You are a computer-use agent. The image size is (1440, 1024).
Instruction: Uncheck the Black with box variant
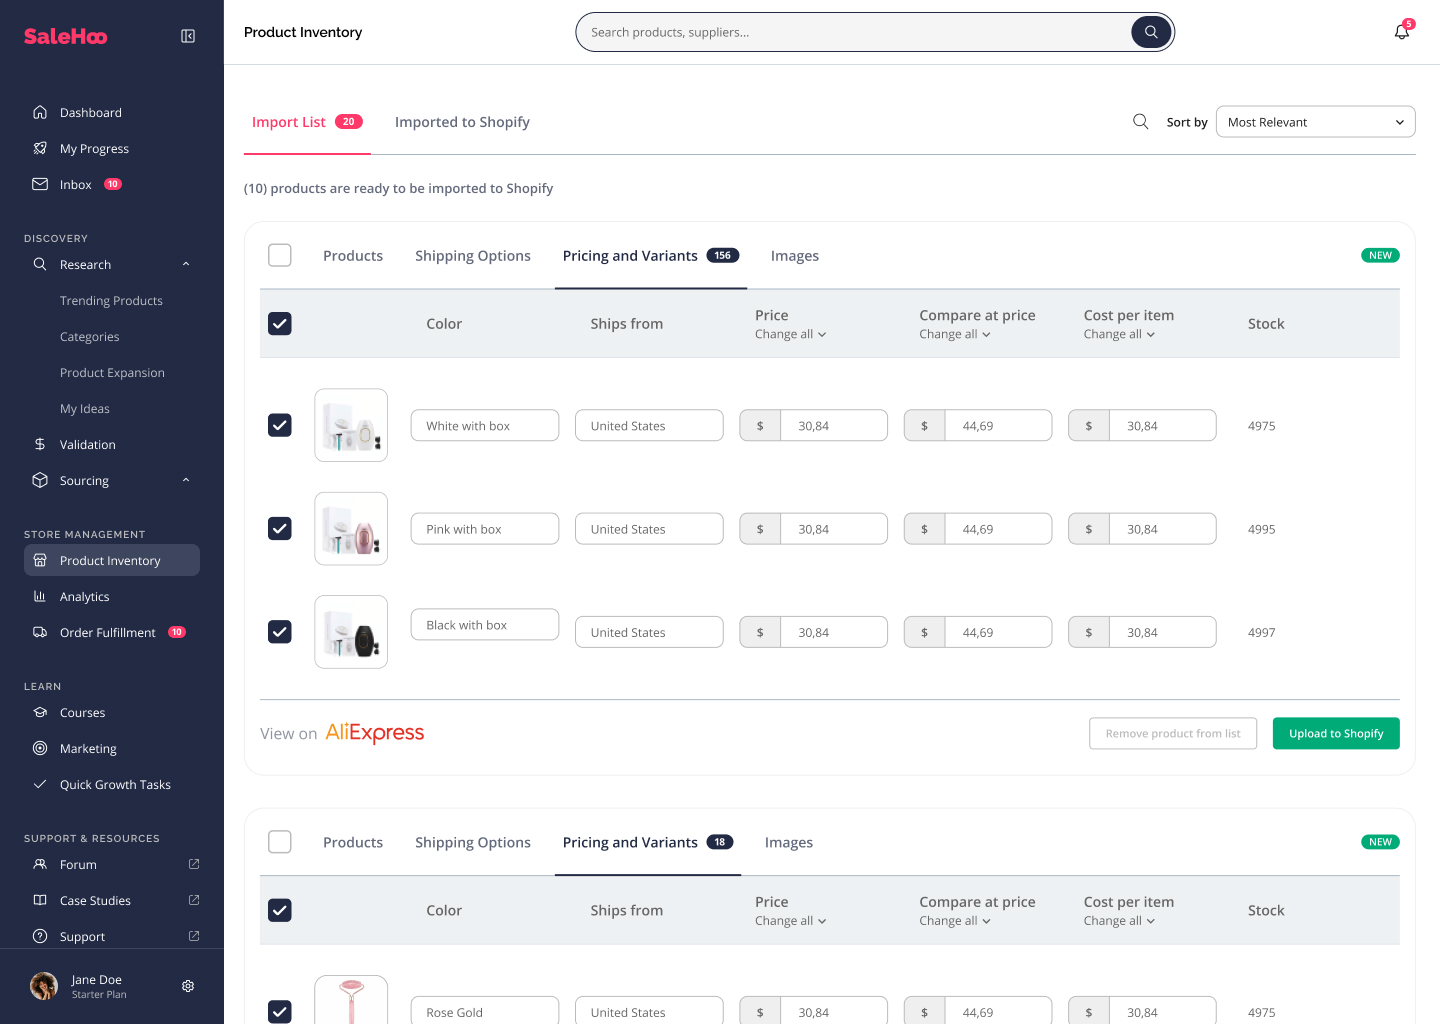pos(280,632)
